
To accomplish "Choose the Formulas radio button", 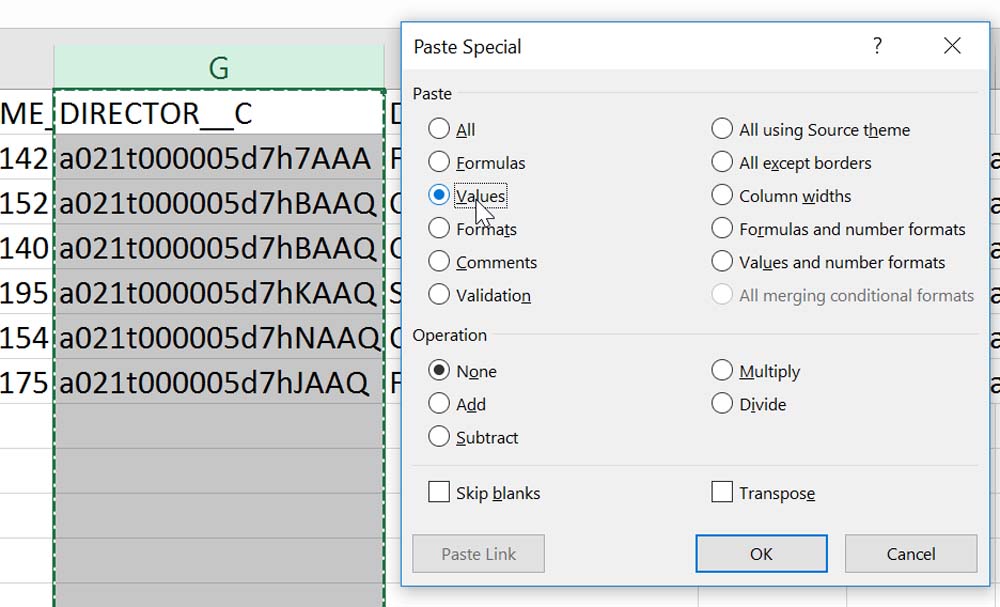I will (x=439, y=162).
